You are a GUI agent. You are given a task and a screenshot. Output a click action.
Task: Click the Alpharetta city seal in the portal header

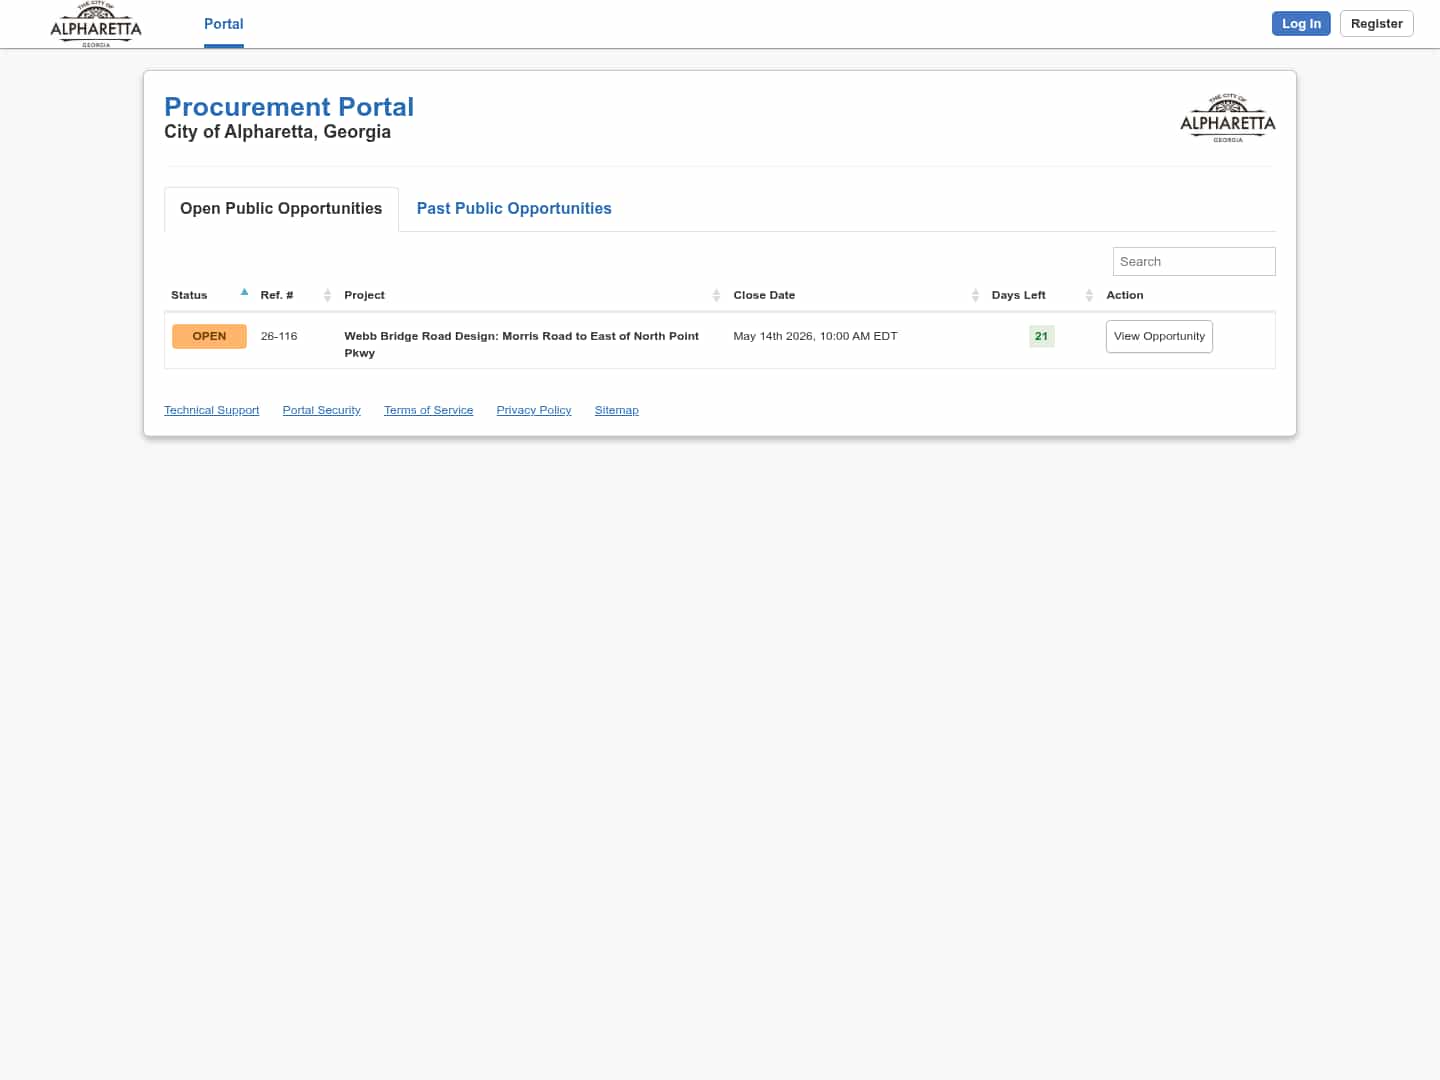tap(1227, 116)
